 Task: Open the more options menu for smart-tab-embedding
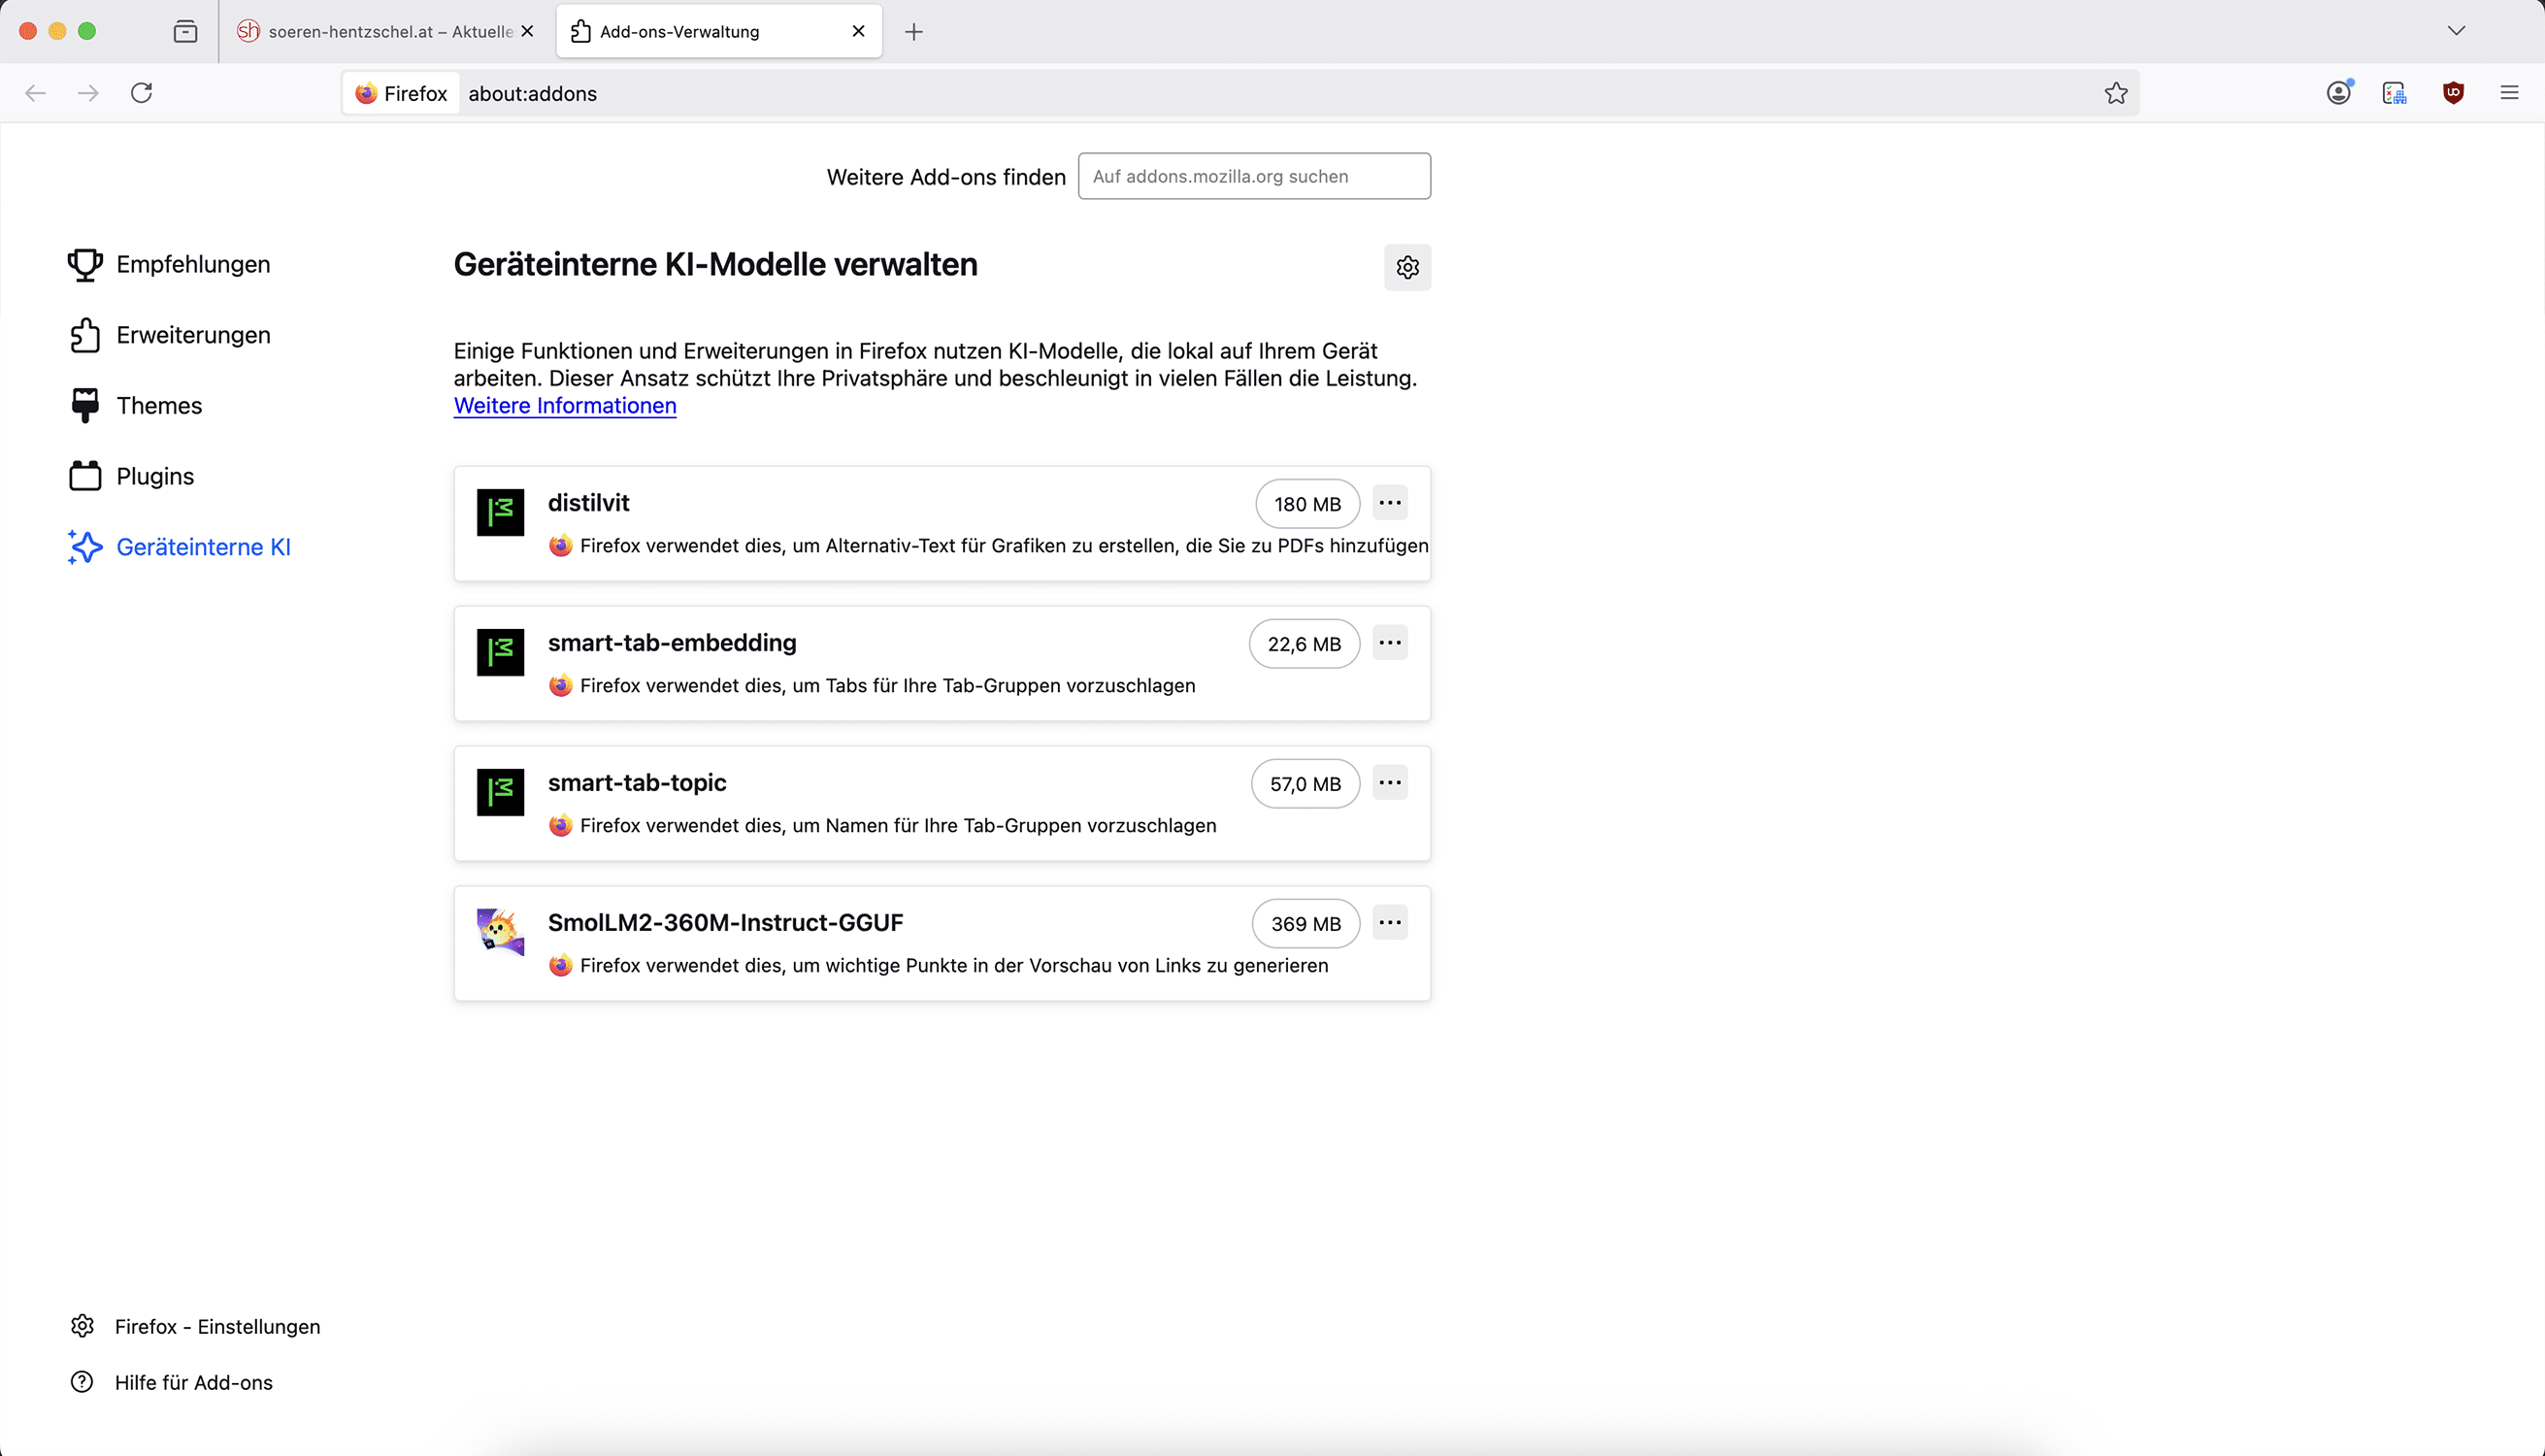coord(1390,643)
